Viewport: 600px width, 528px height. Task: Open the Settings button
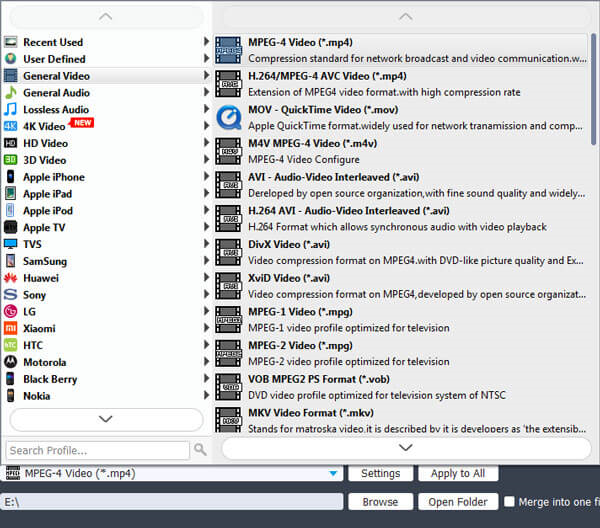pos(380,473)
